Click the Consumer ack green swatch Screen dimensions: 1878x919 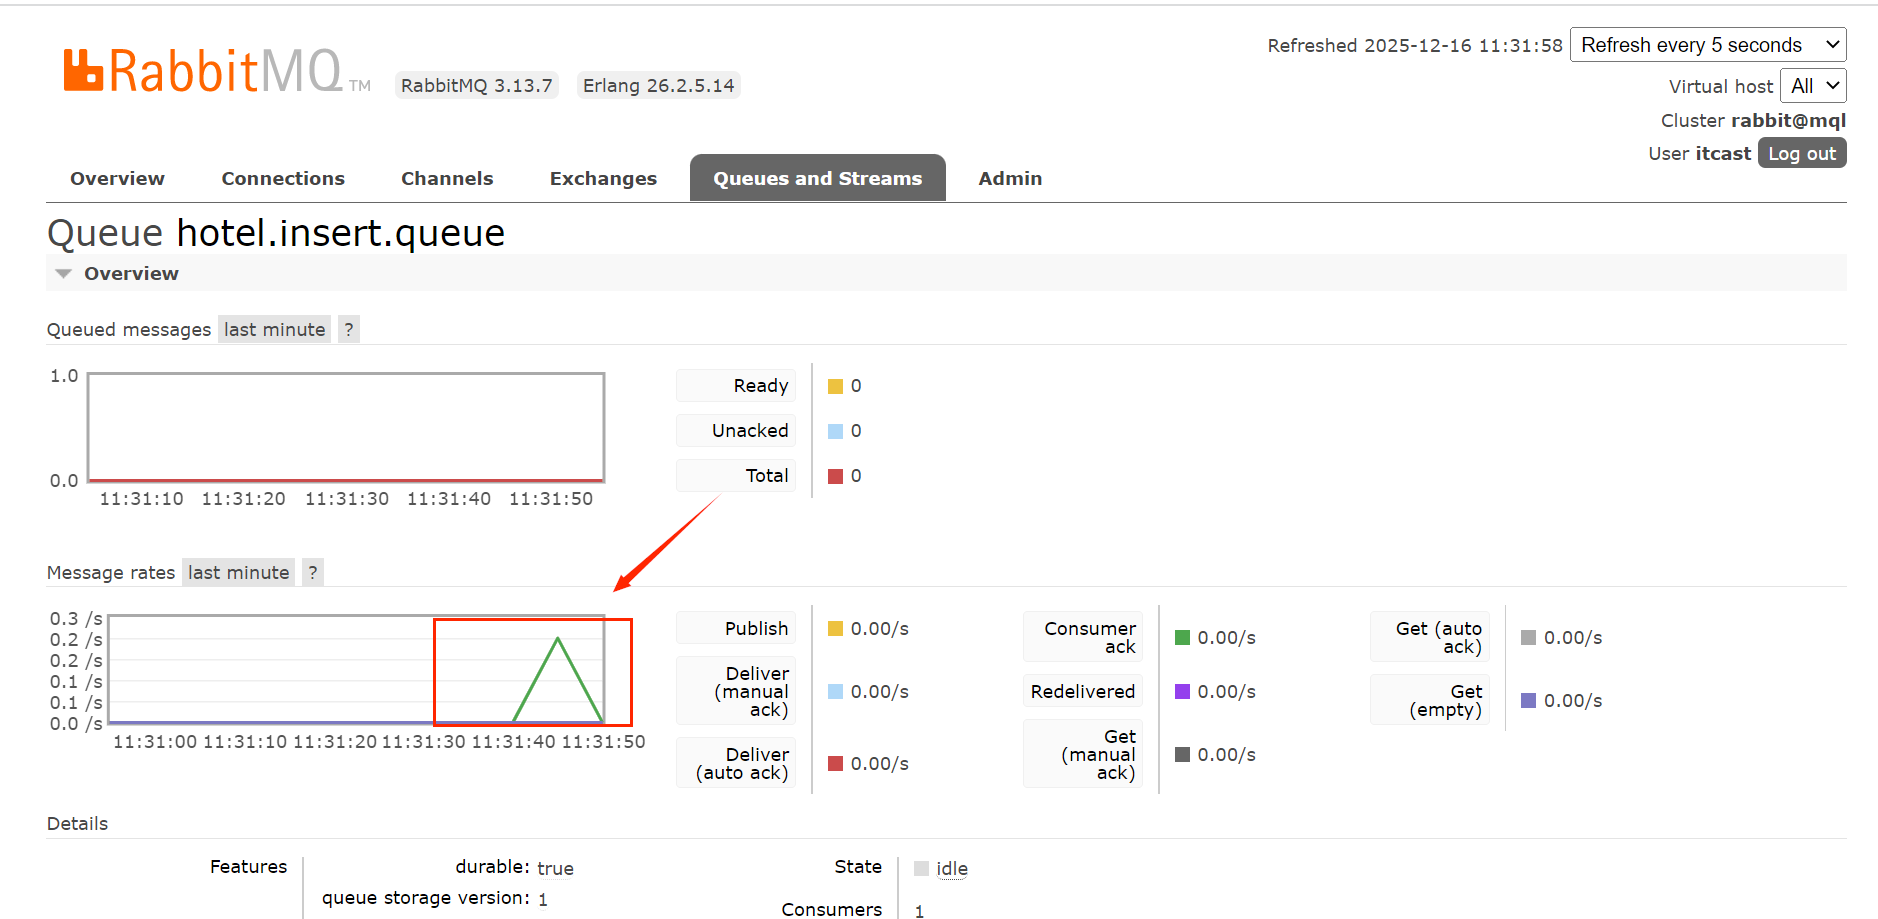(x=1183, y=638)
